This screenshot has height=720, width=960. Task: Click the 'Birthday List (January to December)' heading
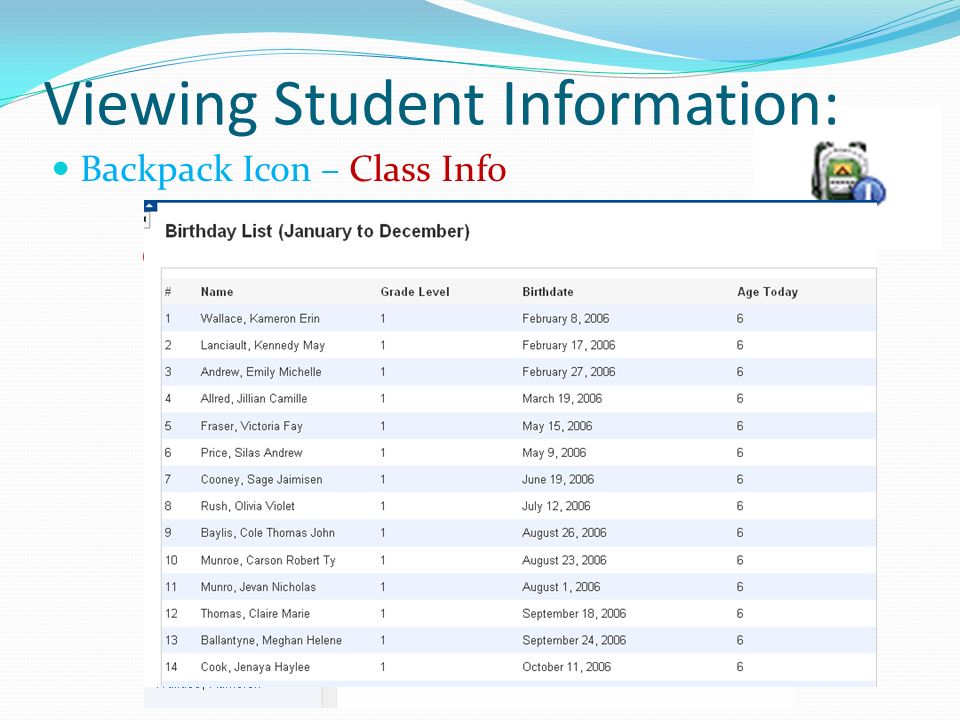click(317, 231)
